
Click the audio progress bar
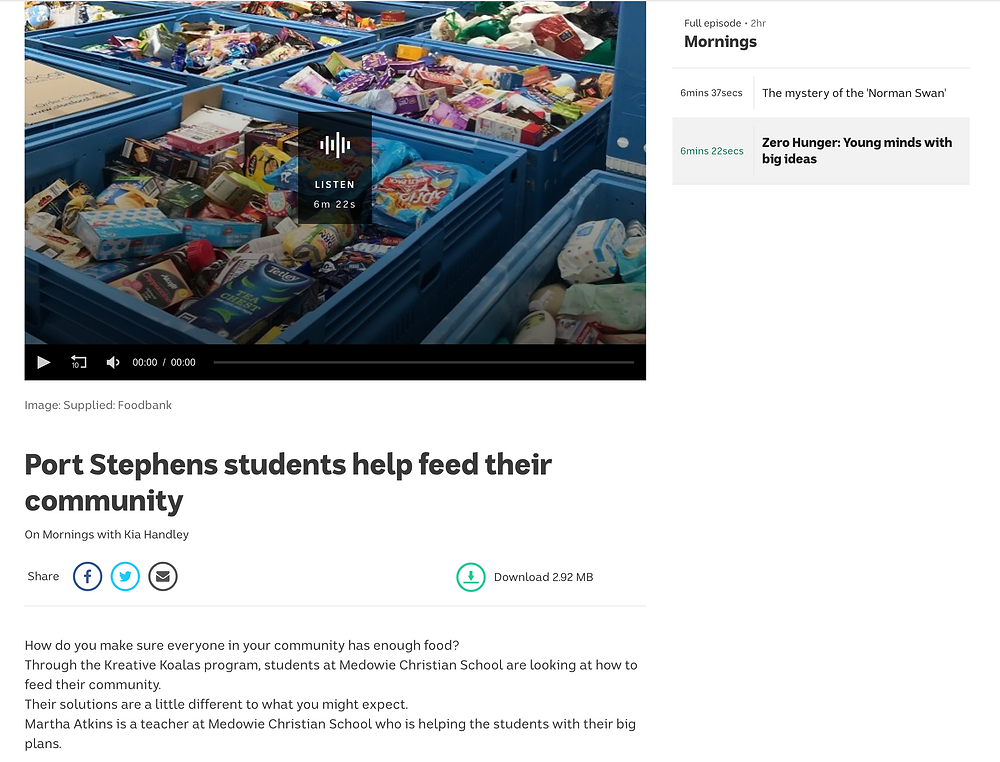(x=423, y=362)
